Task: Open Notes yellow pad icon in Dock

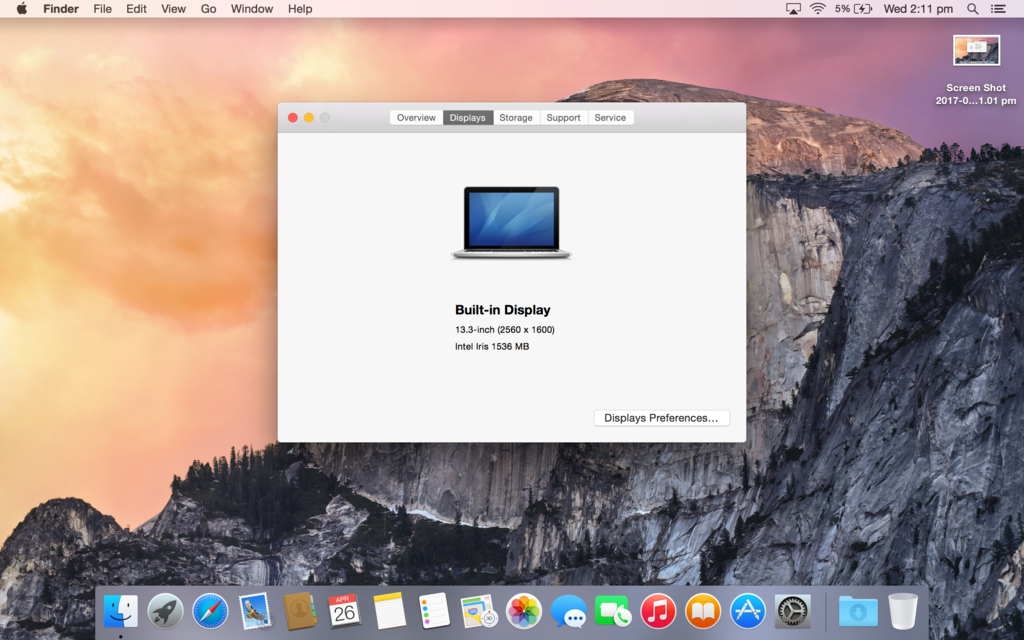Action: click(389, 612)
